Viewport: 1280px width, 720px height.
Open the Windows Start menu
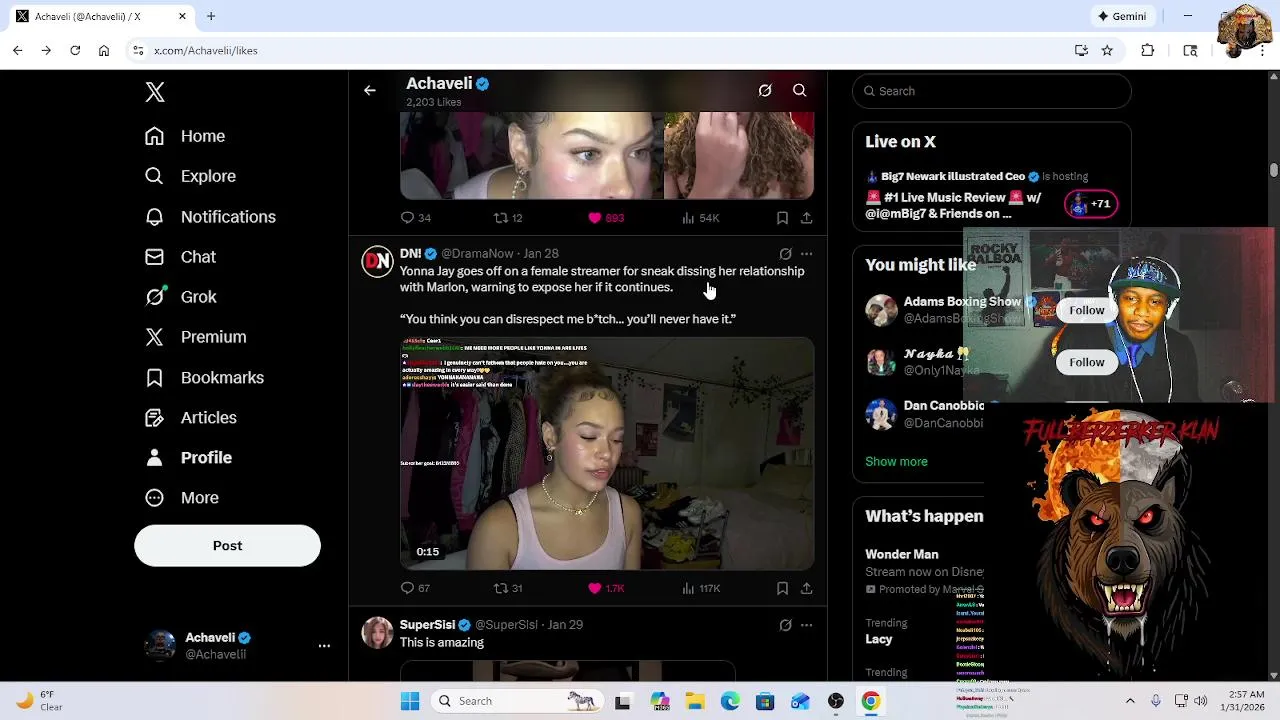point(410,701)
